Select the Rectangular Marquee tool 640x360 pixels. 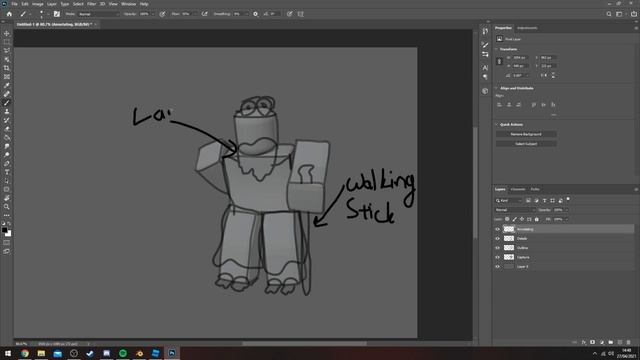(x=7, y=42)
